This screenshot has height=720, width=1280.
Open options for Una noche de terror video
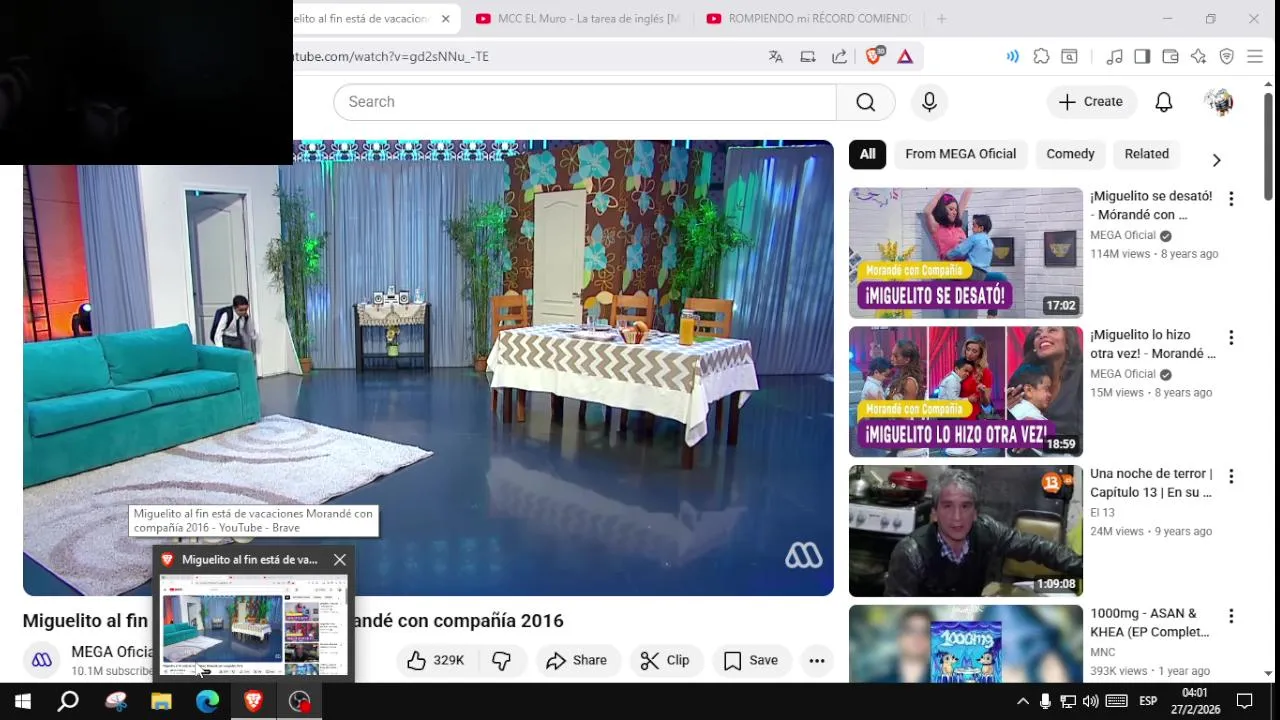(x=1231, y=477)
